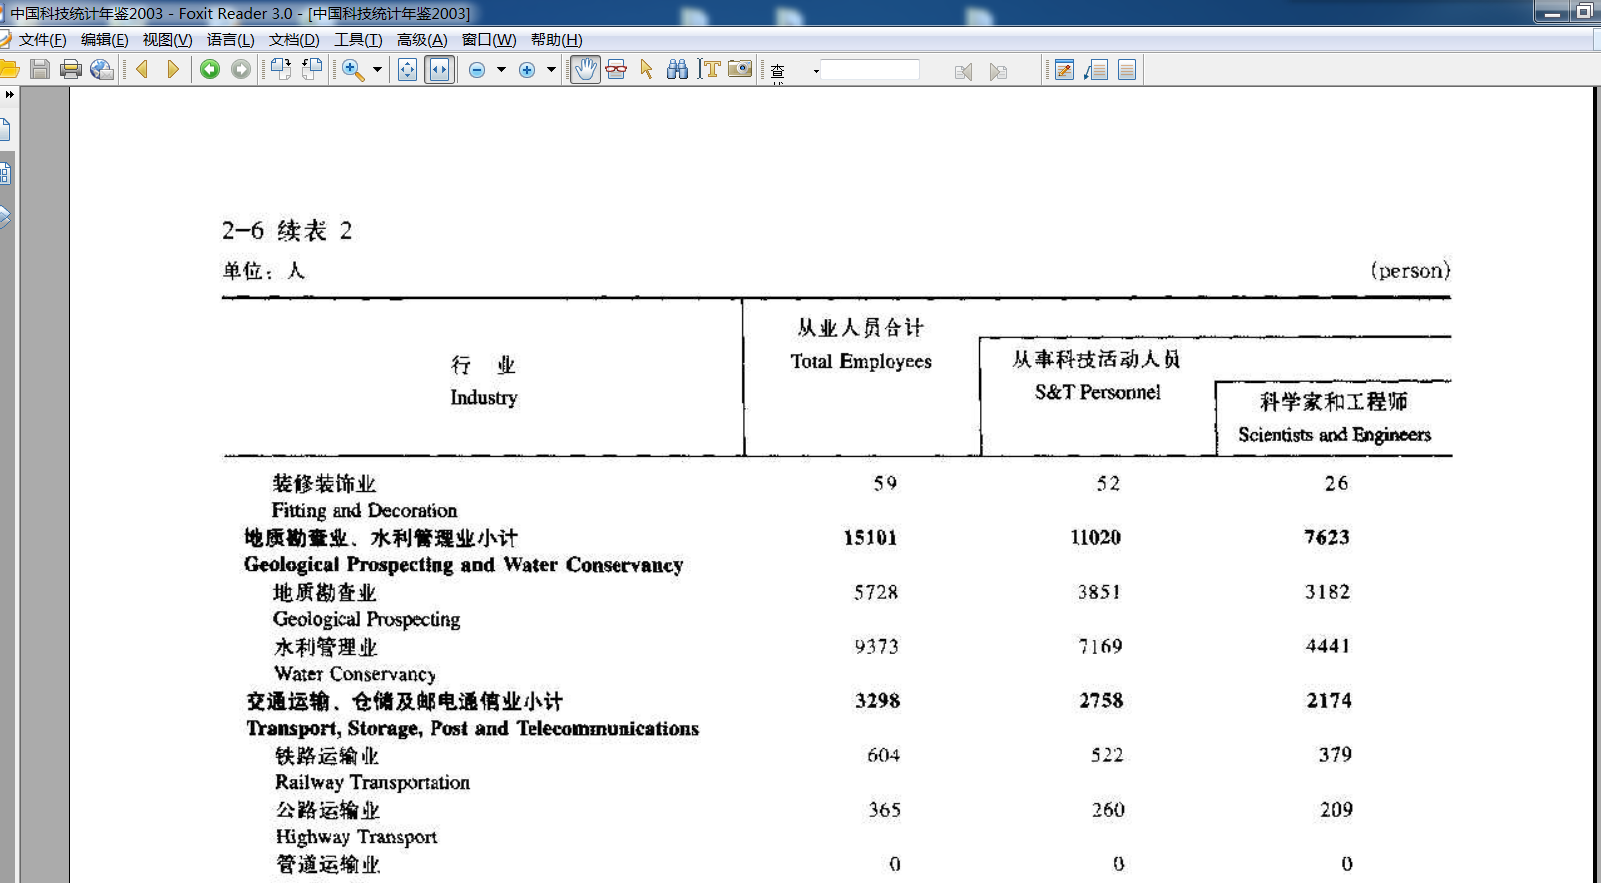Click the 'S&T Personnel' column header text
Viewport: 1601px width, 883px height.
1098,392
